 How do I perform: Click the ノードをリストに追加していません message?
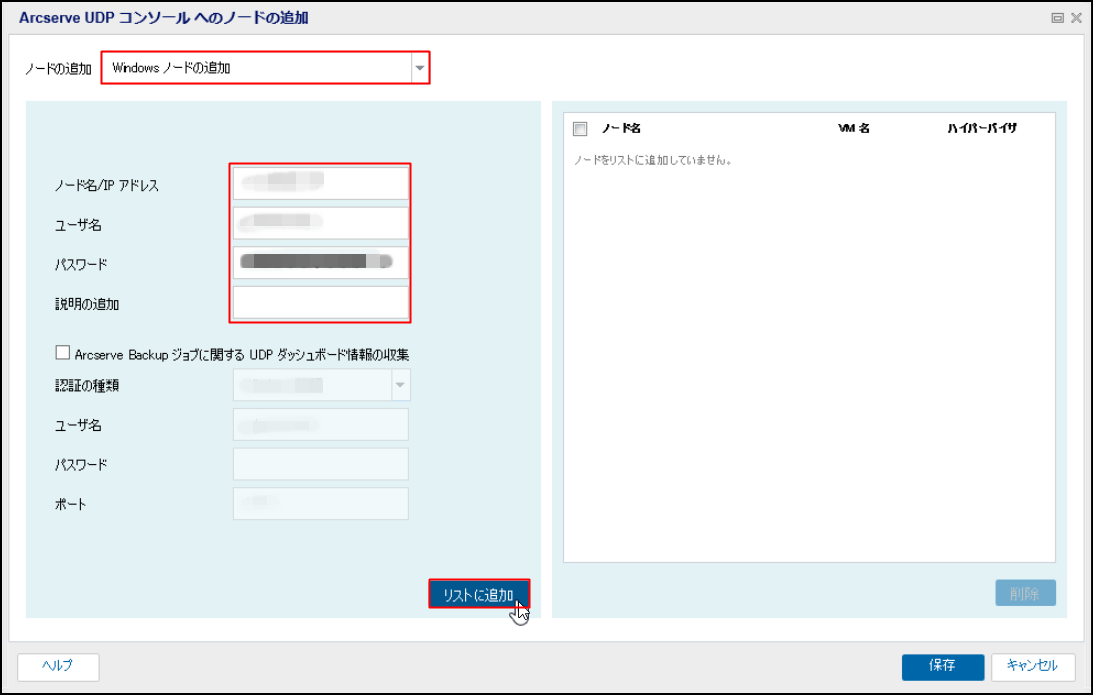652,160
